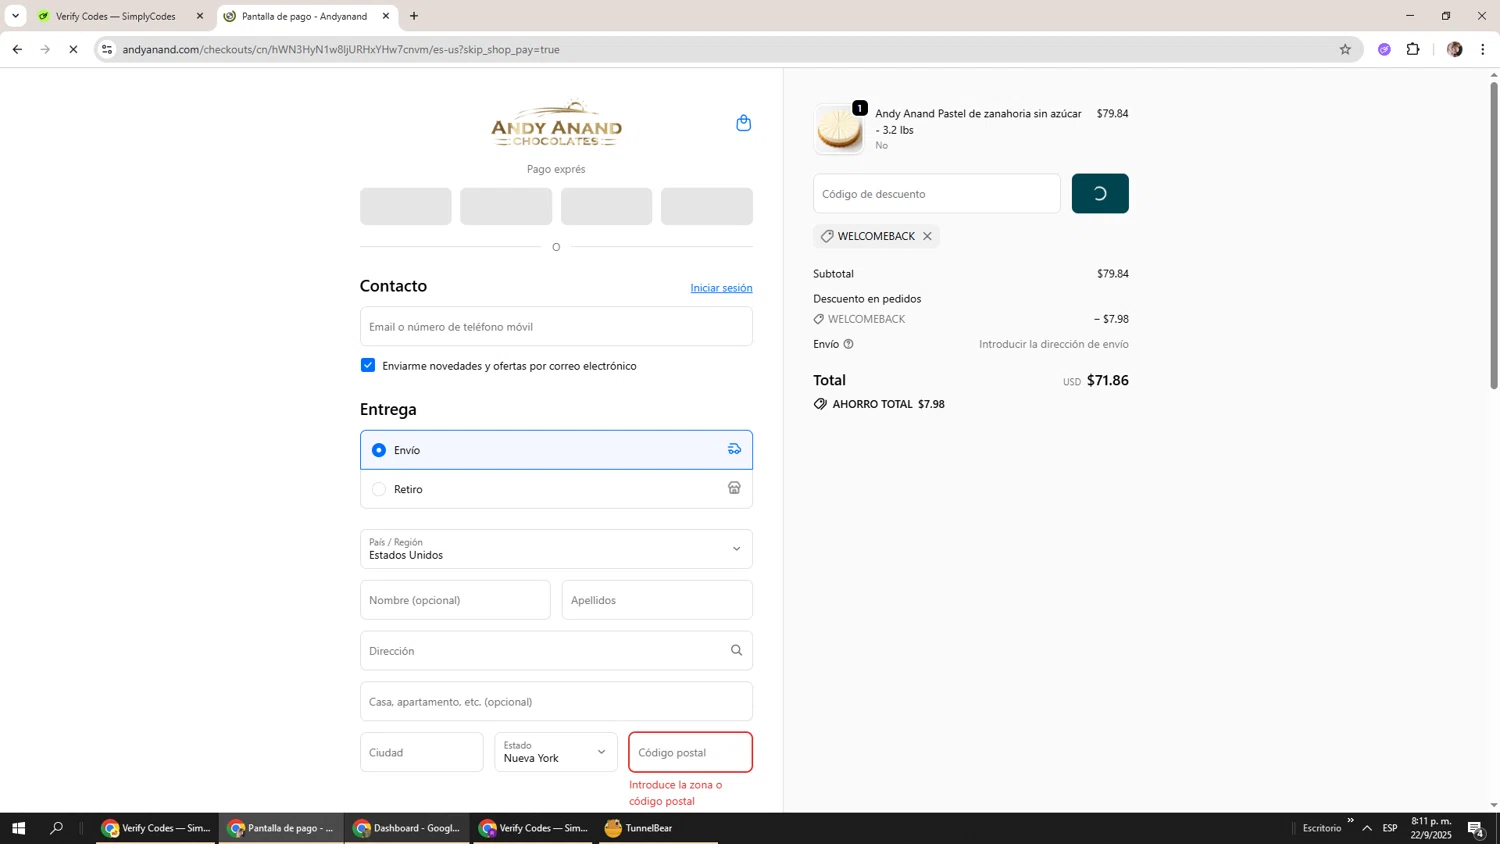Click the Casa, apartamento, etc. field

tap(556, 701)
